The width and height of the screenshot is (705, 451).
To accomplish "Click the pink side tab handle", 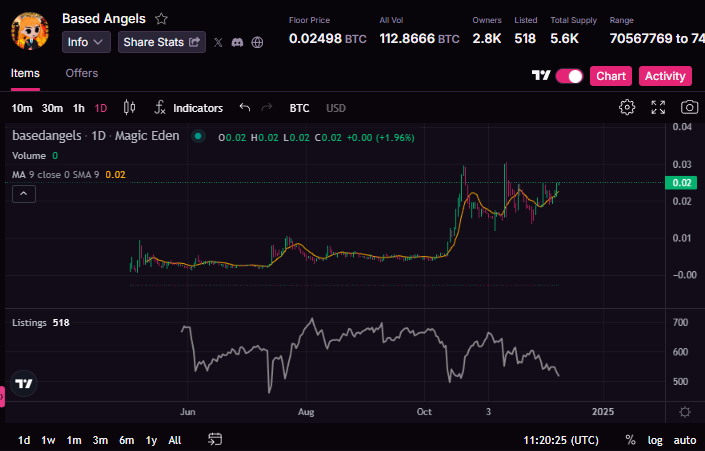I will pos(2,397).
